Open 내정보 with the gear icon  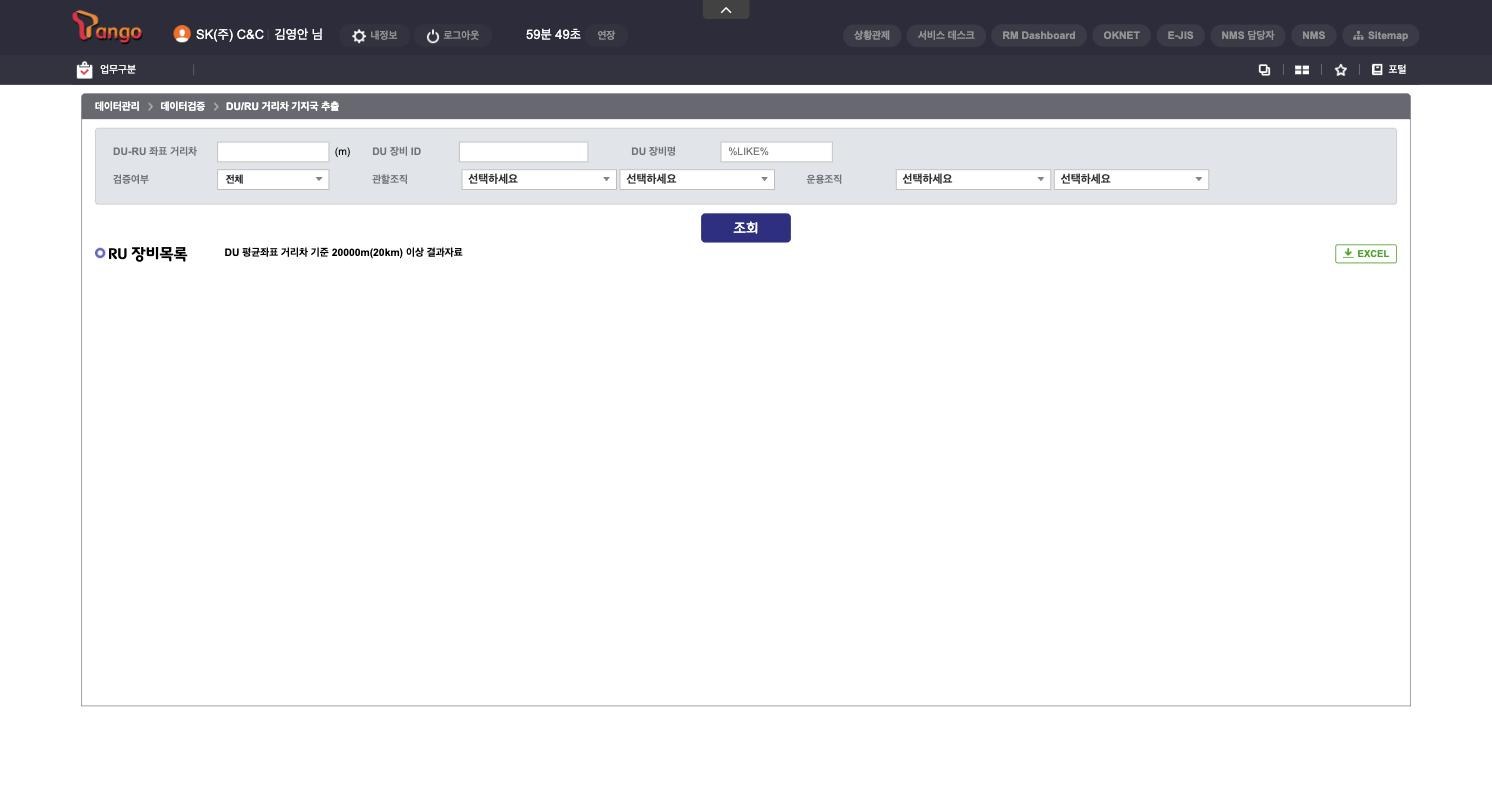(374, 36)
